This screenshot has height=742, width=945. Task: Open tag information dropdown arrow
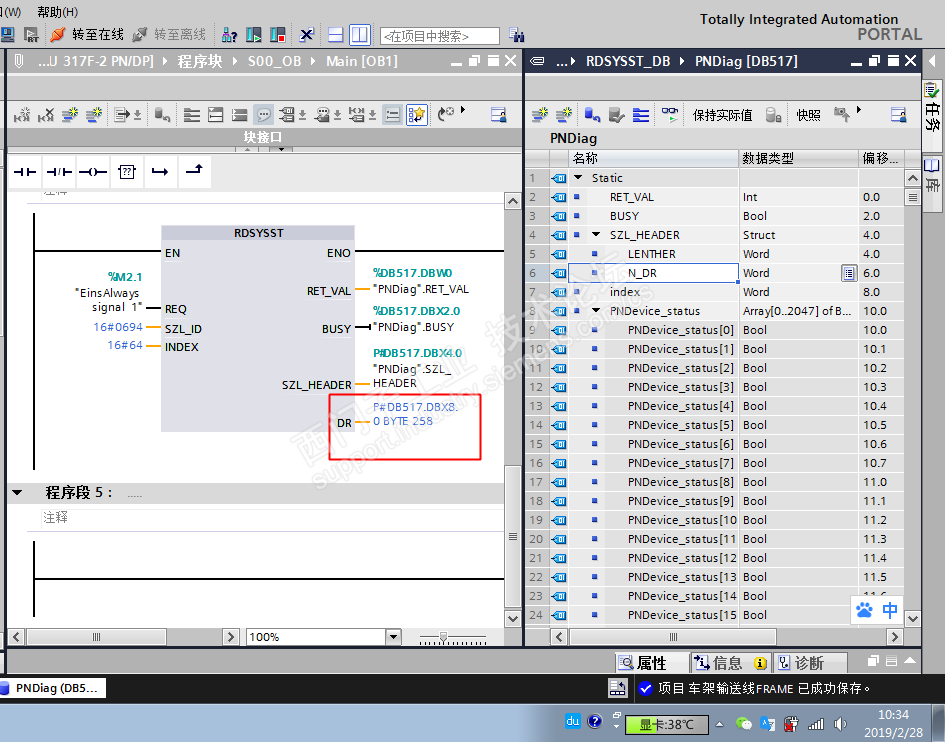coord(338,115)
